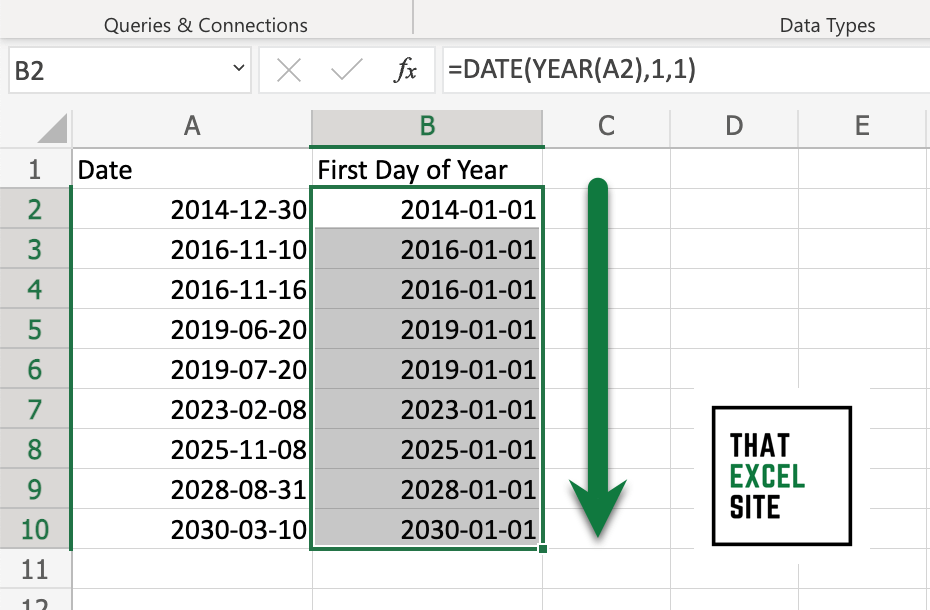Select the First Day of Year header cell
Image resolution: width=930 pixels, height=610 pixels.
(x=427, y=169)
